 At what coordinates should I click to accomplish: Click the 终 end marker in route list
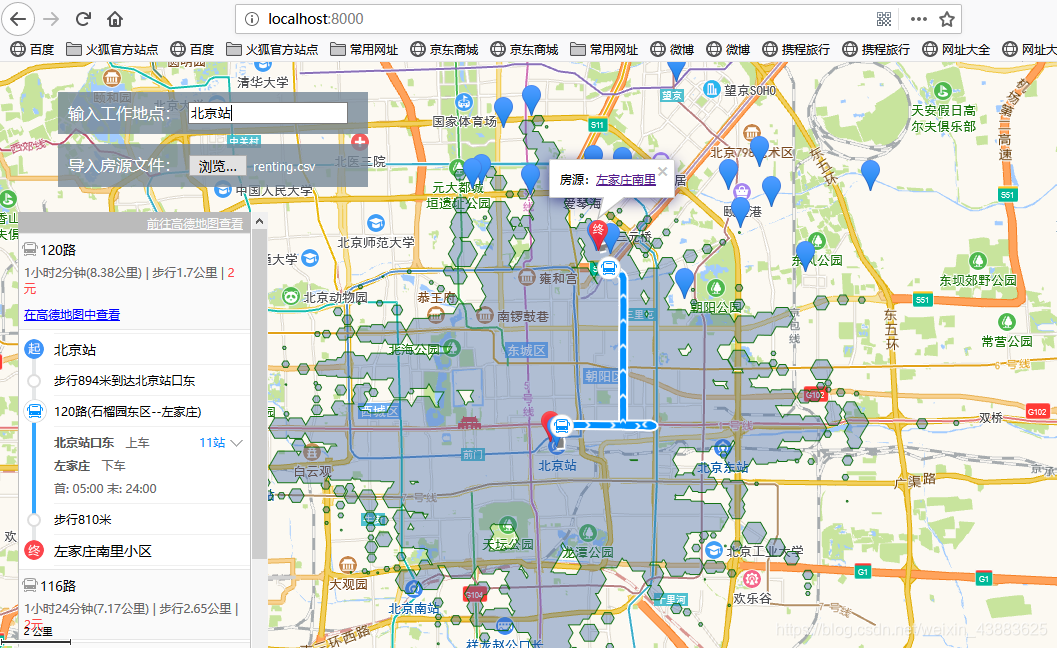click(x=34, y=550)
